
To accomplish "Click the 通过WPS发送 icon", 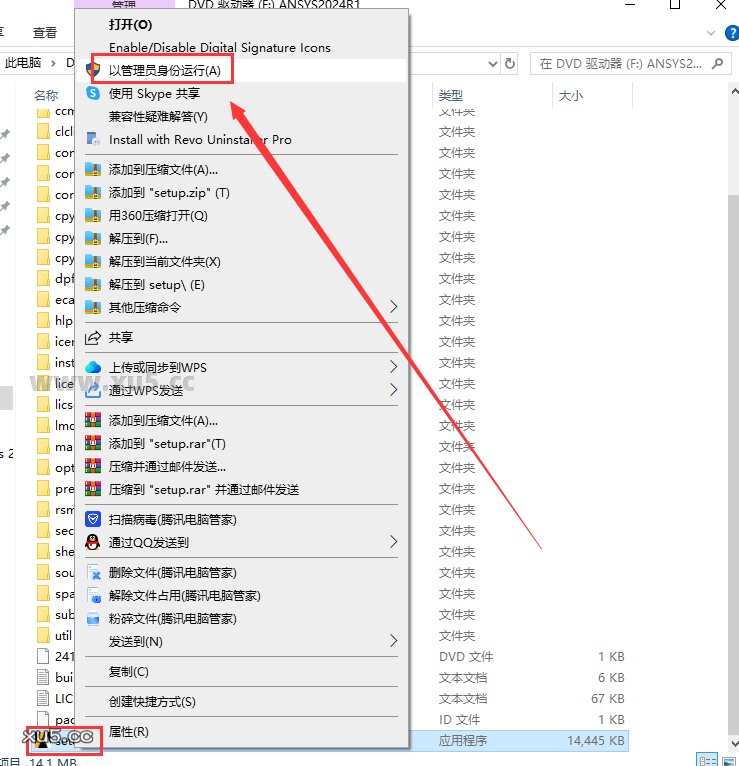I will (x=93, y=390).
